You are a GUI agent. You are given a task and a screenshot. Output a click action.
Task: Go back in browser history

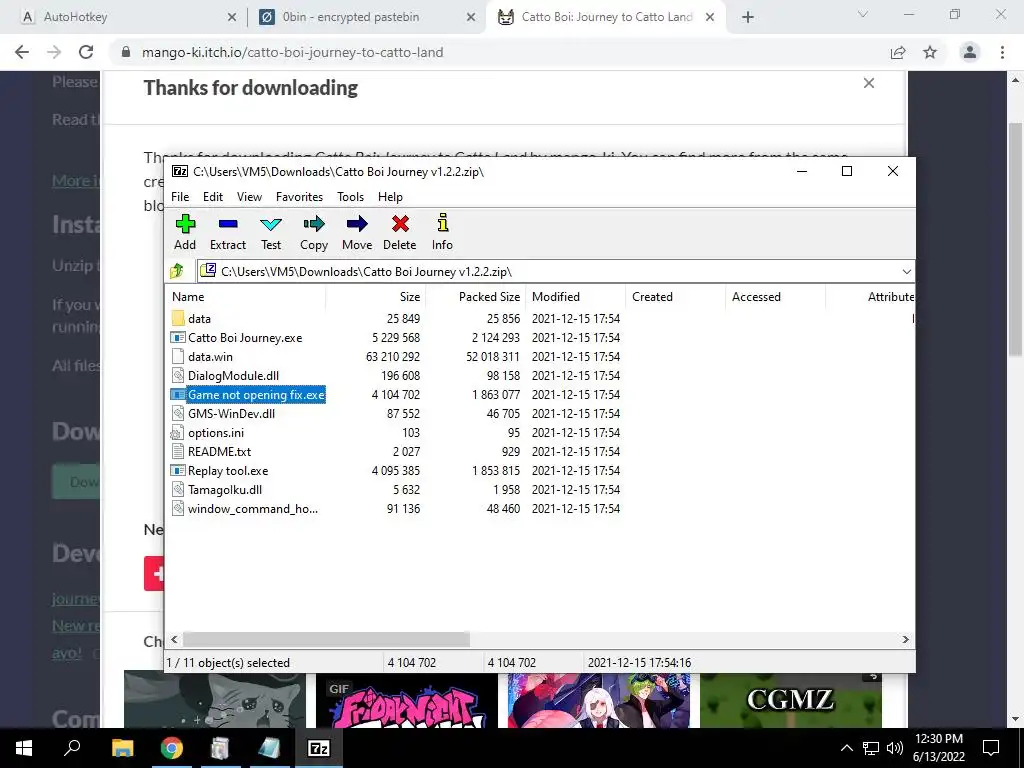pyautogui.click(x=22, y=52)
